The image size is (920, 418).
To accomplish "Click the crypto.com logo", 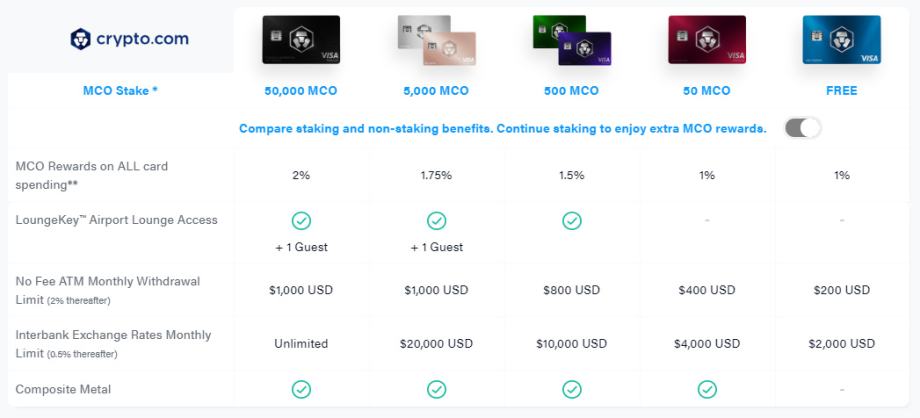I will click(x=128, y=39).
